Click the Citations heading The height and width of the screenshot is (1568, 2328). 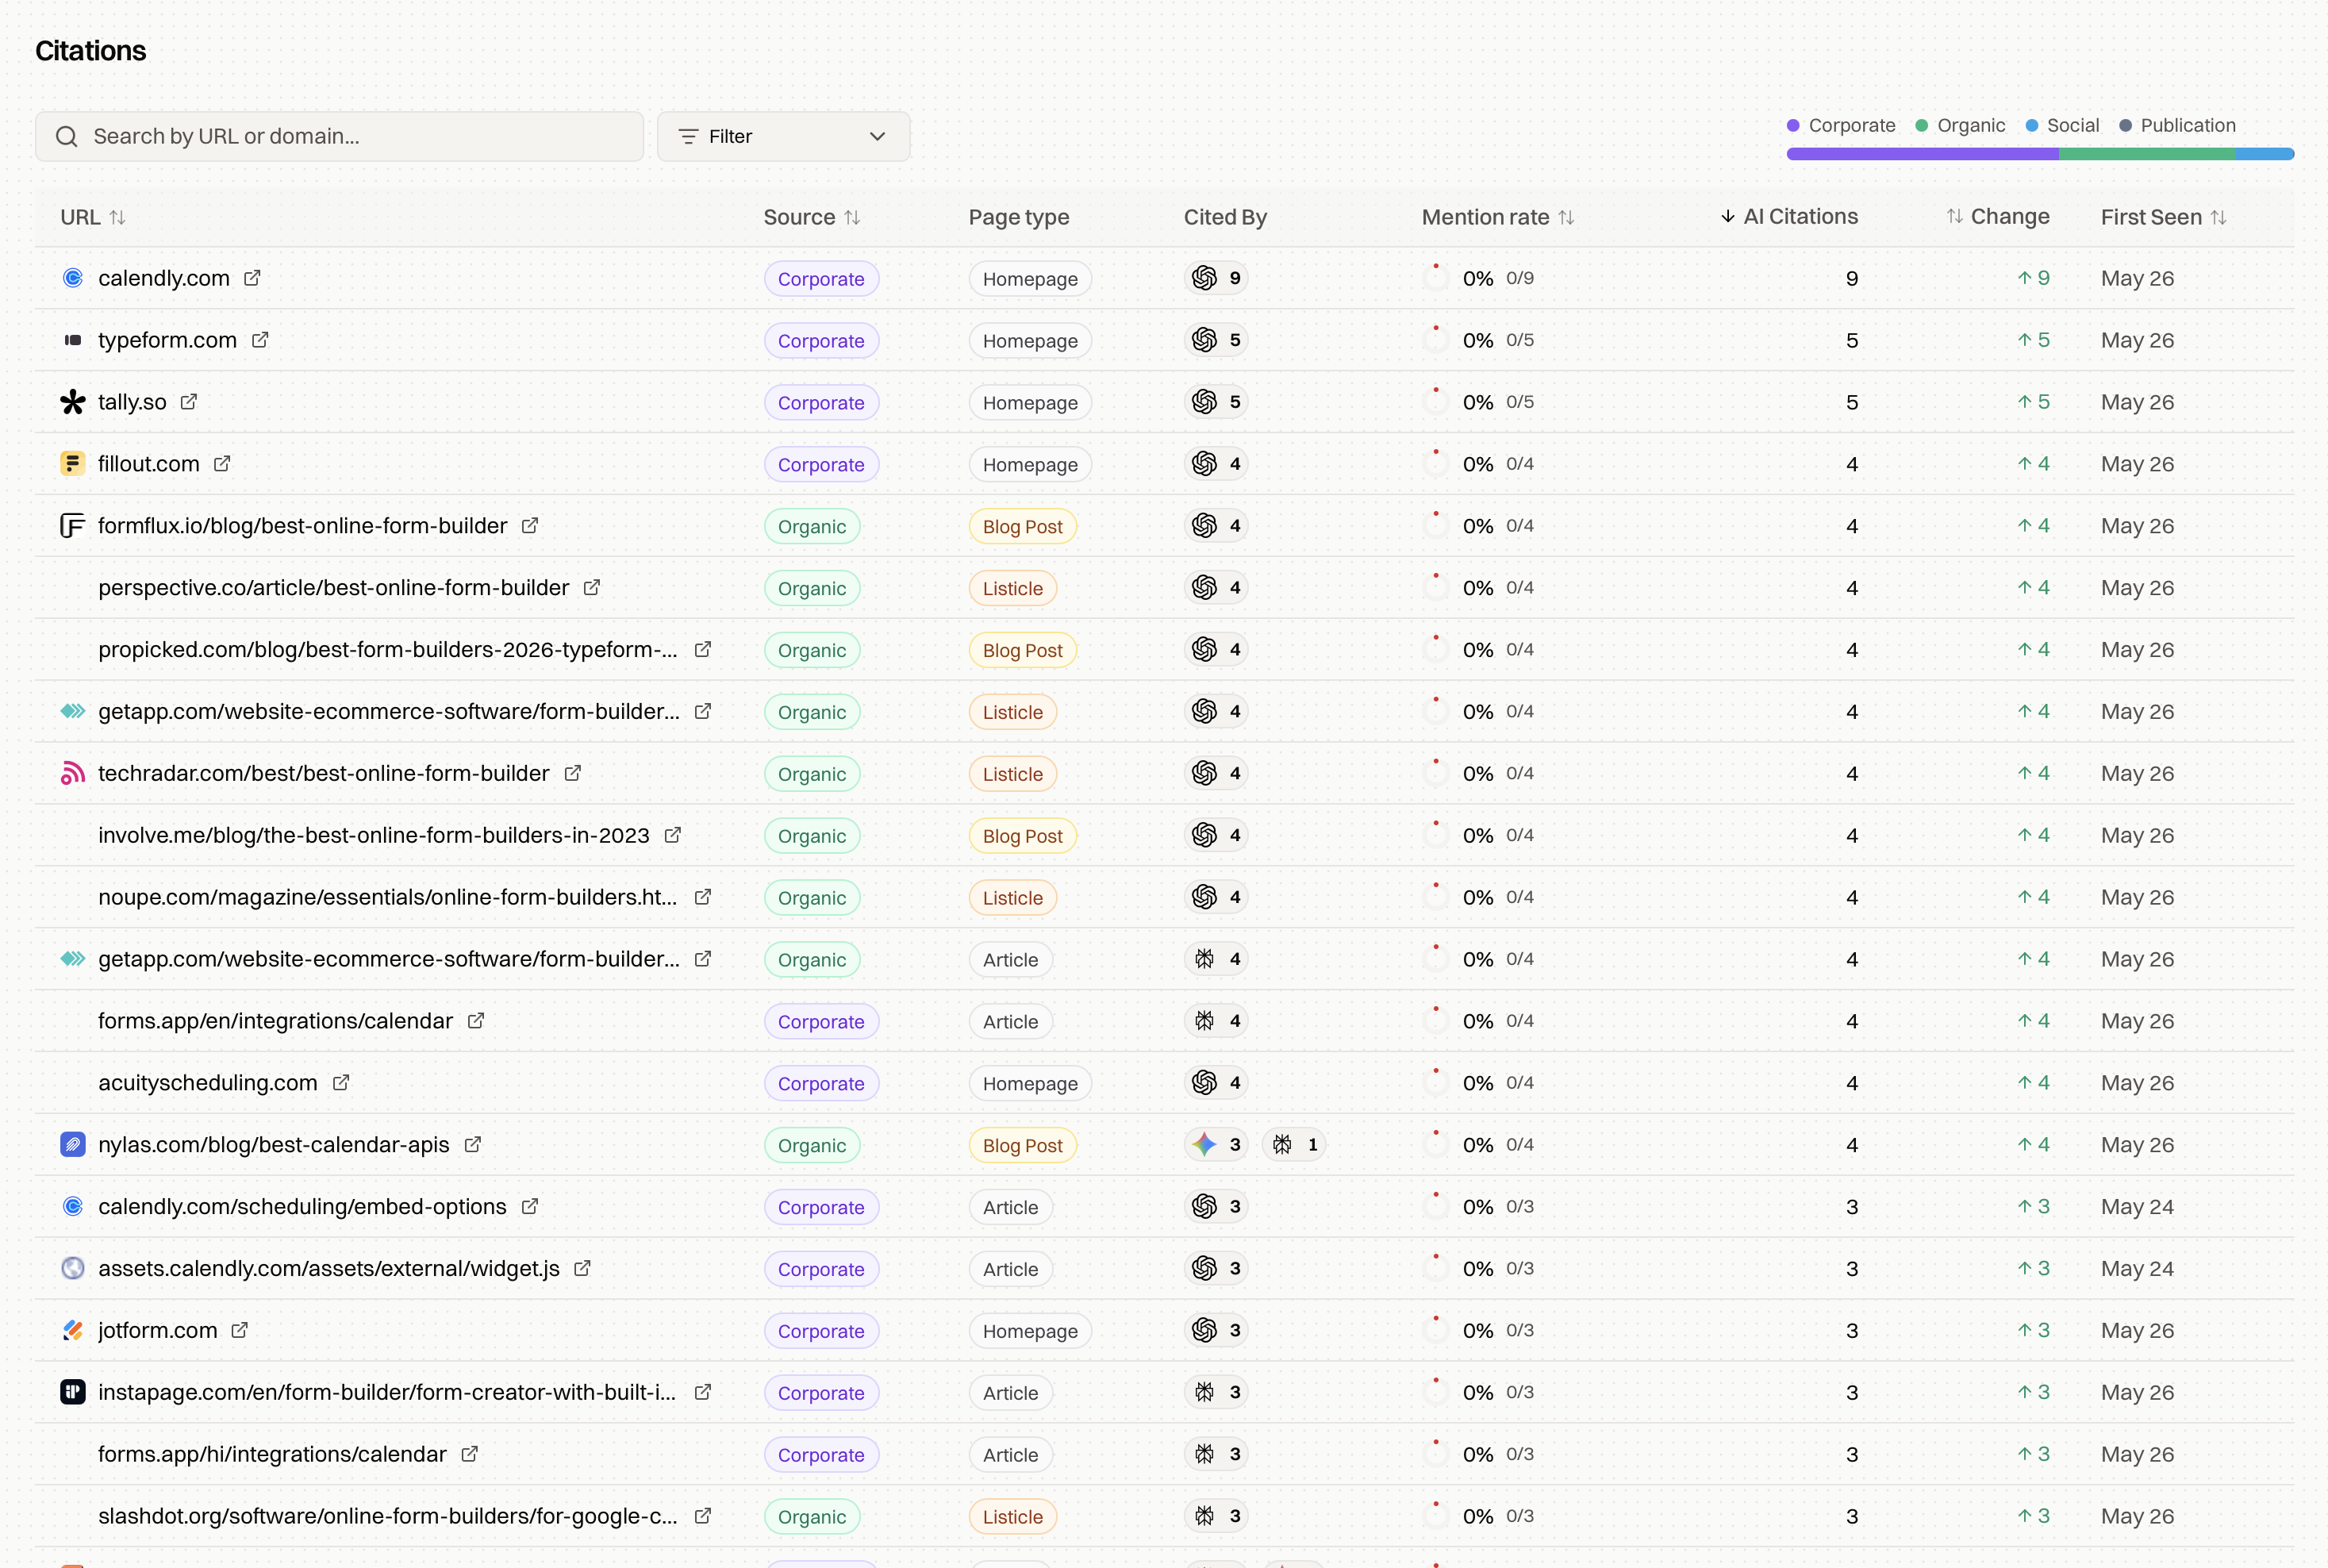coord(91,51)
